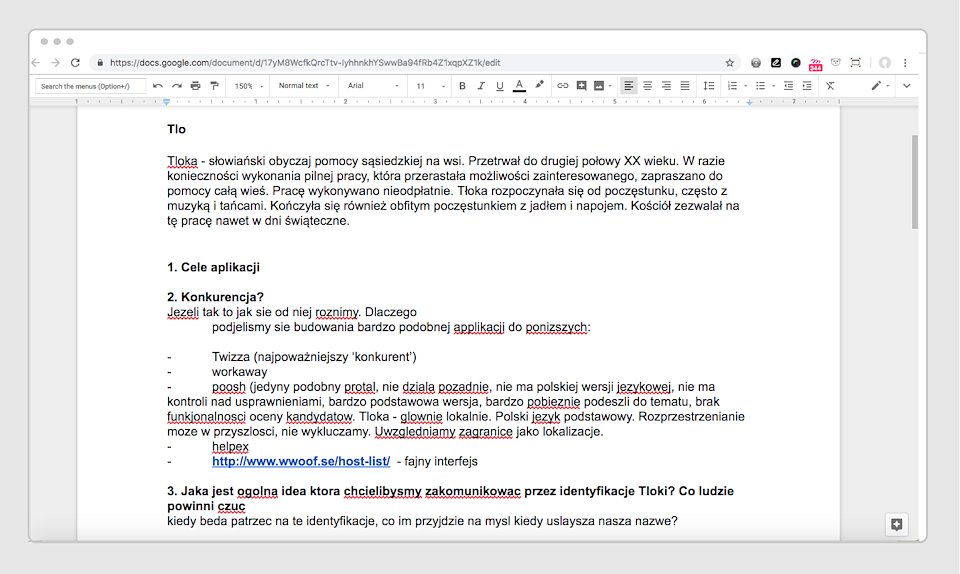Justify text
Screen dimensions: 960x574
685,86
